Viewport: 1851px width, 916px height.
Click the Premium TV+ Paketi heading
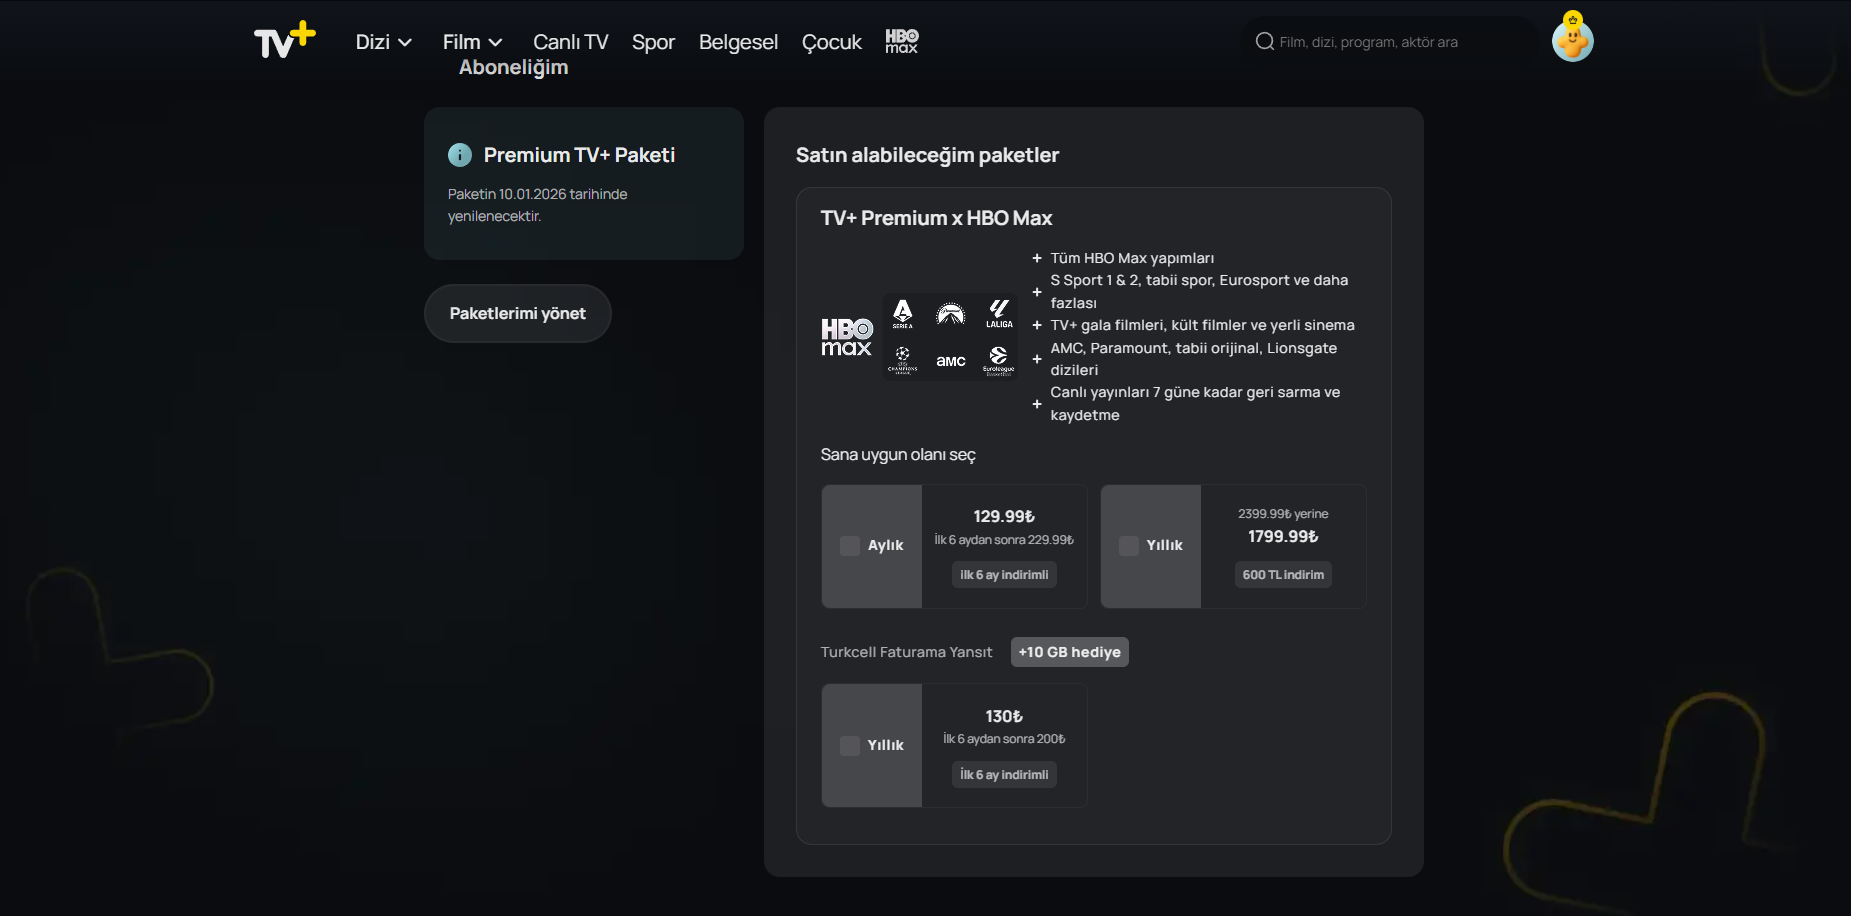coord(579,155)
